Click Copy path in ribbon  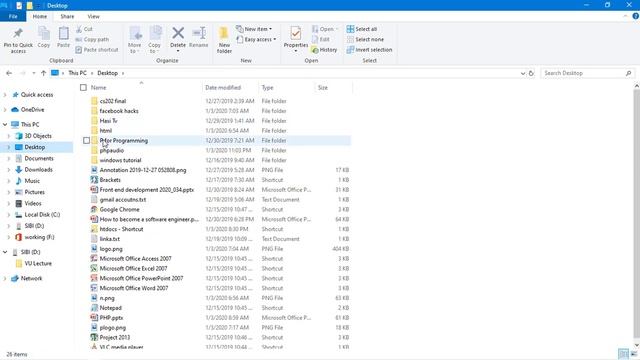point(92,40)
